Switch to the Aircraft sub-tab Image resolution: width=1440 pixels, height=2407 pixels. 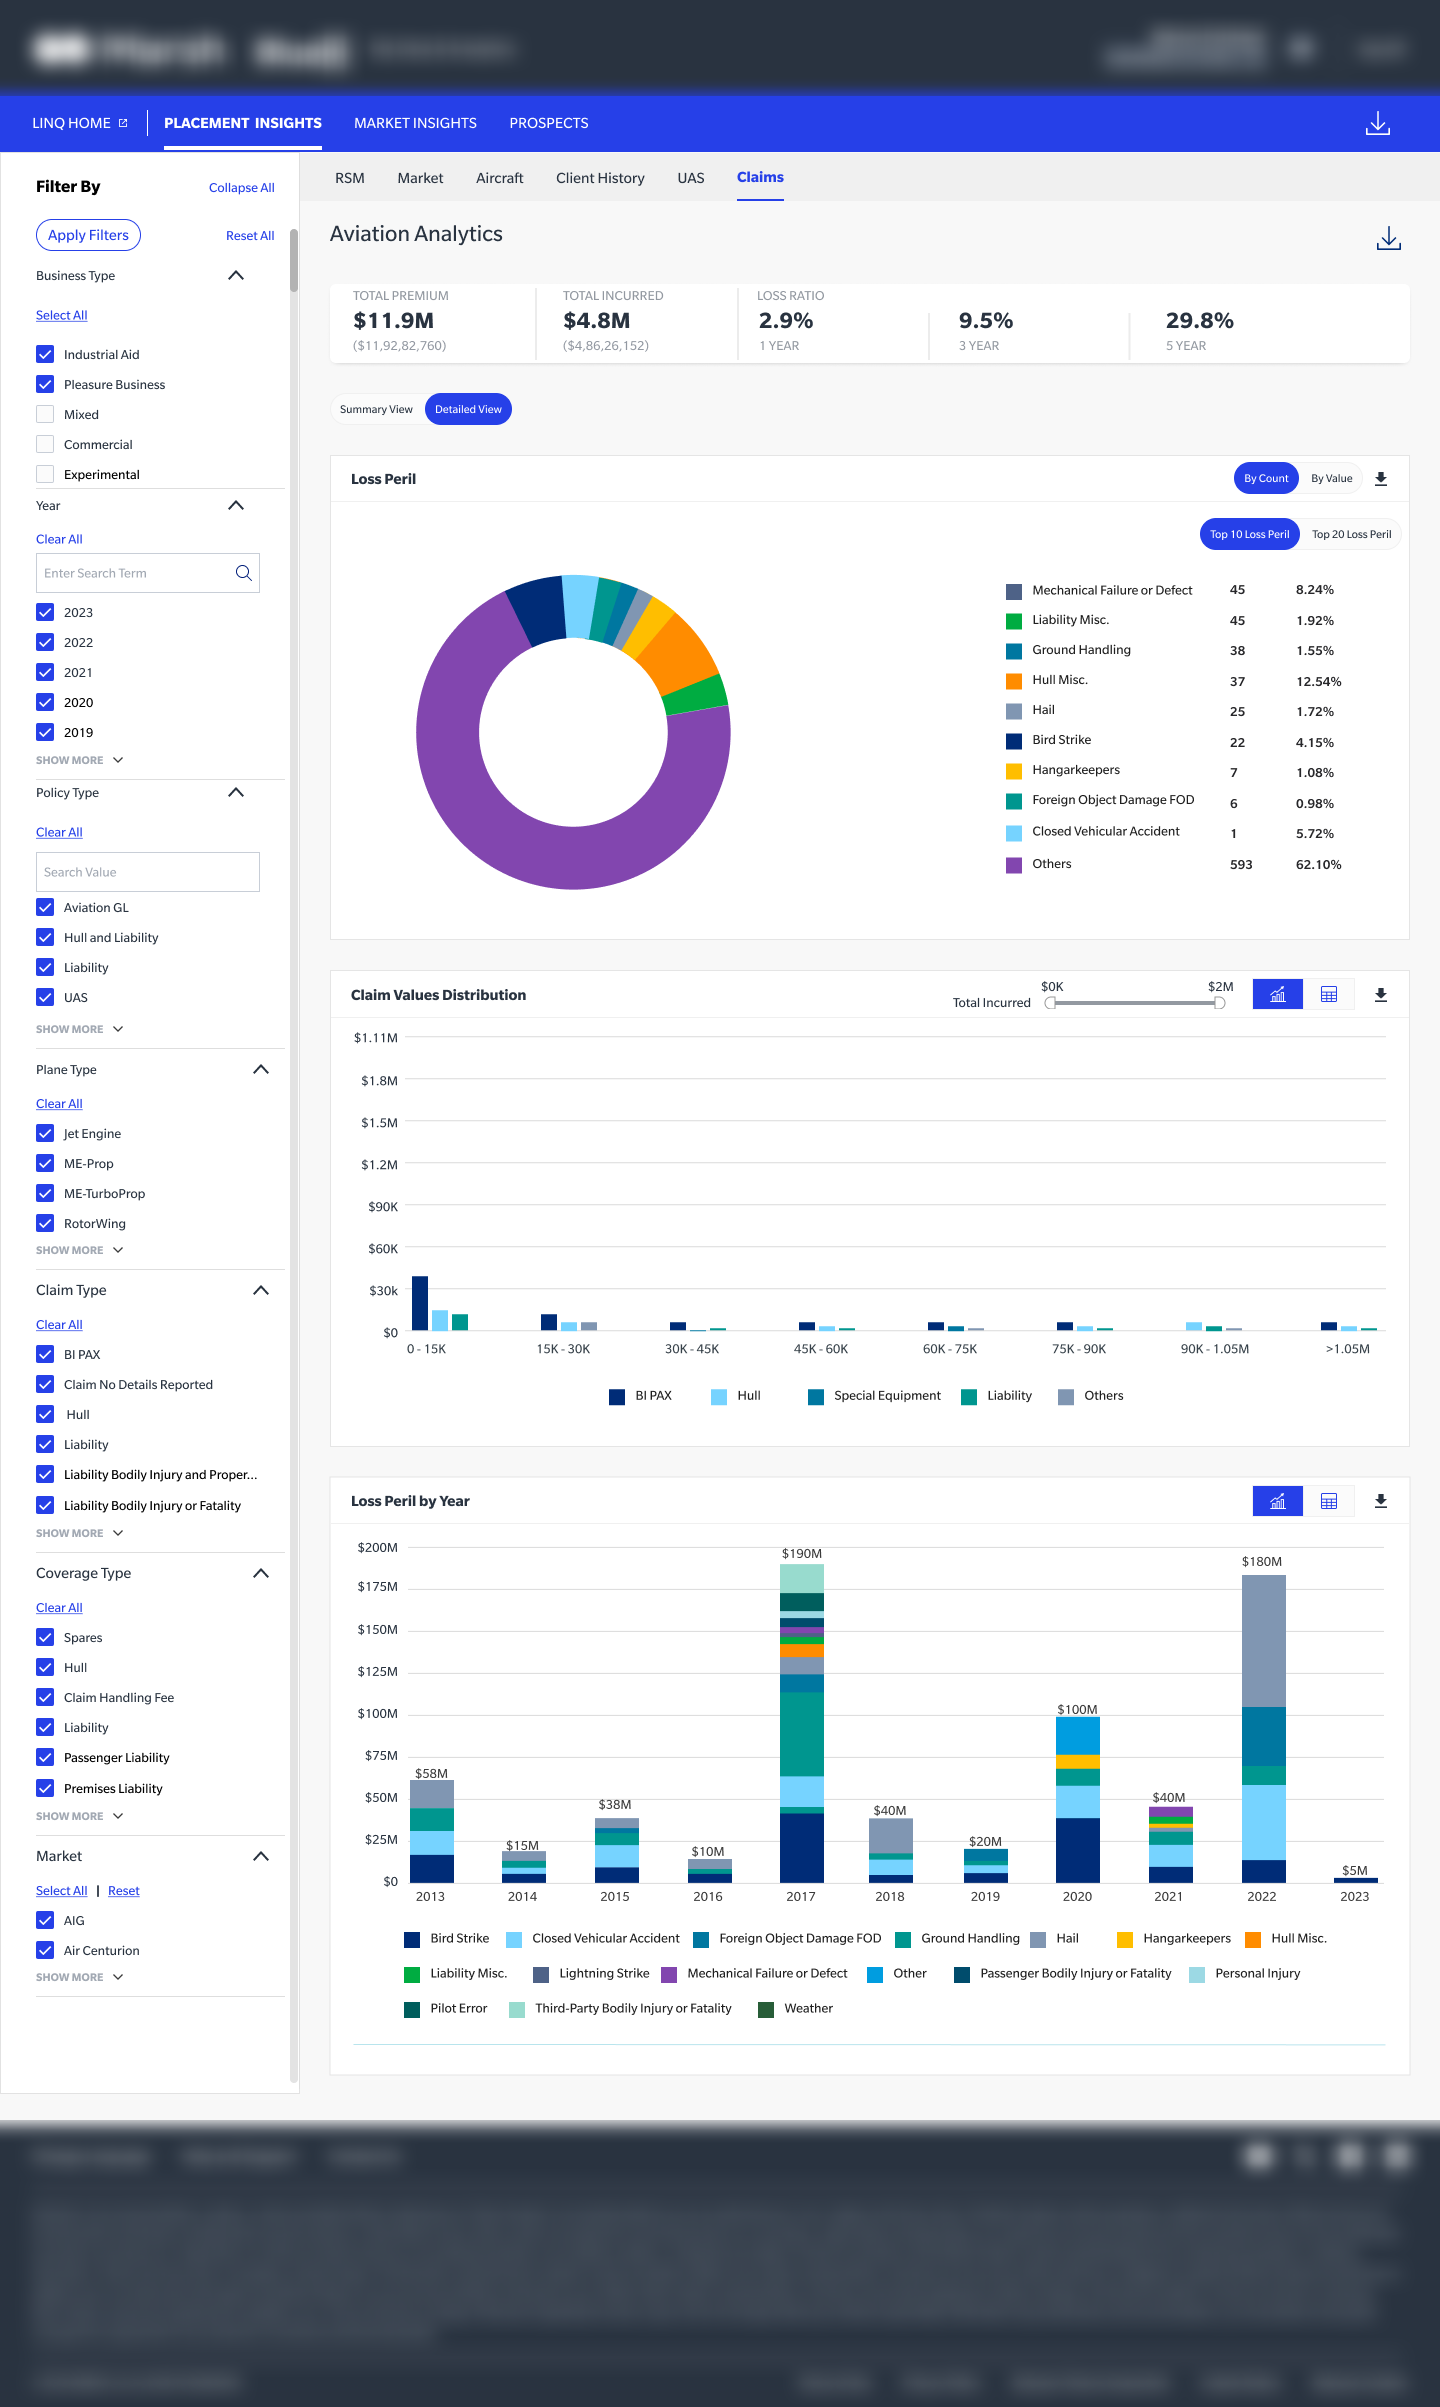point(500,178)
